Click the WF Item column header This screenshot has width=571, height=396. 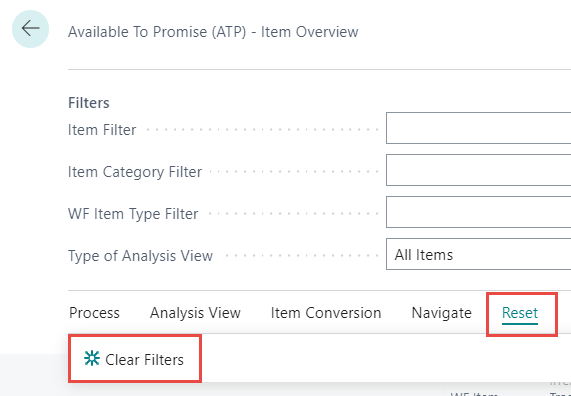[x=474, y=394]
